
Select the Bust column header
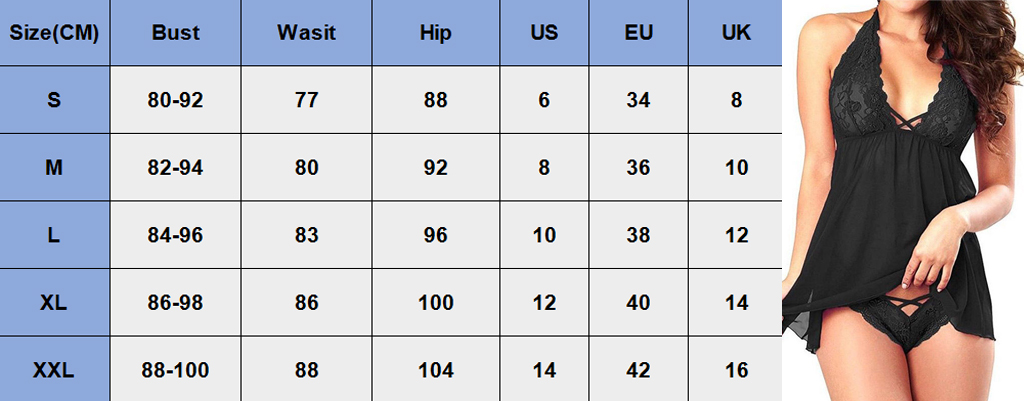(x=176, y=33)
